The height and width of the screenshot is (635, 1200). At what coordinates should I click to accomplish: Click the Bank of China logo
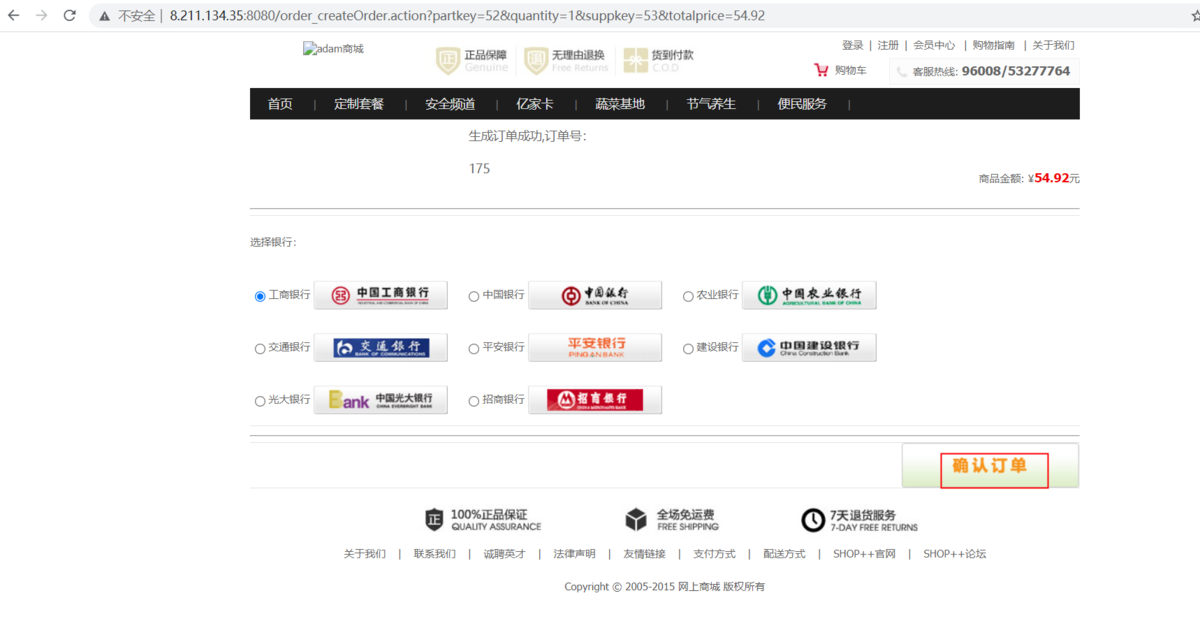595,295
